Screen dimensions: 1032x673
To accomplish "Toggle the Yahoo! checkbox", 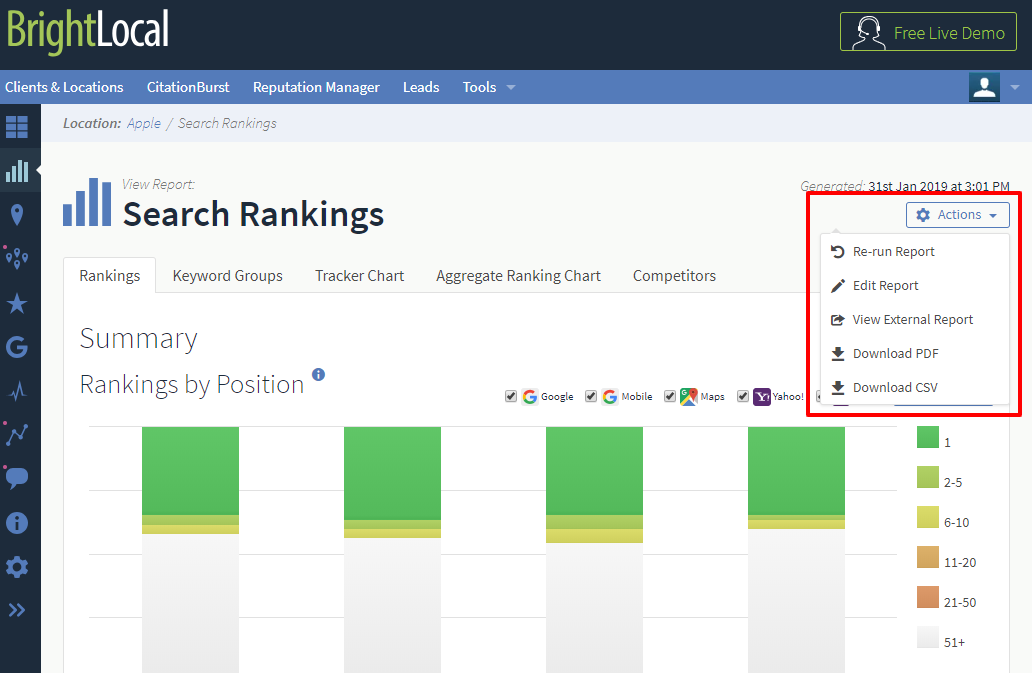I will coord(743,396).
